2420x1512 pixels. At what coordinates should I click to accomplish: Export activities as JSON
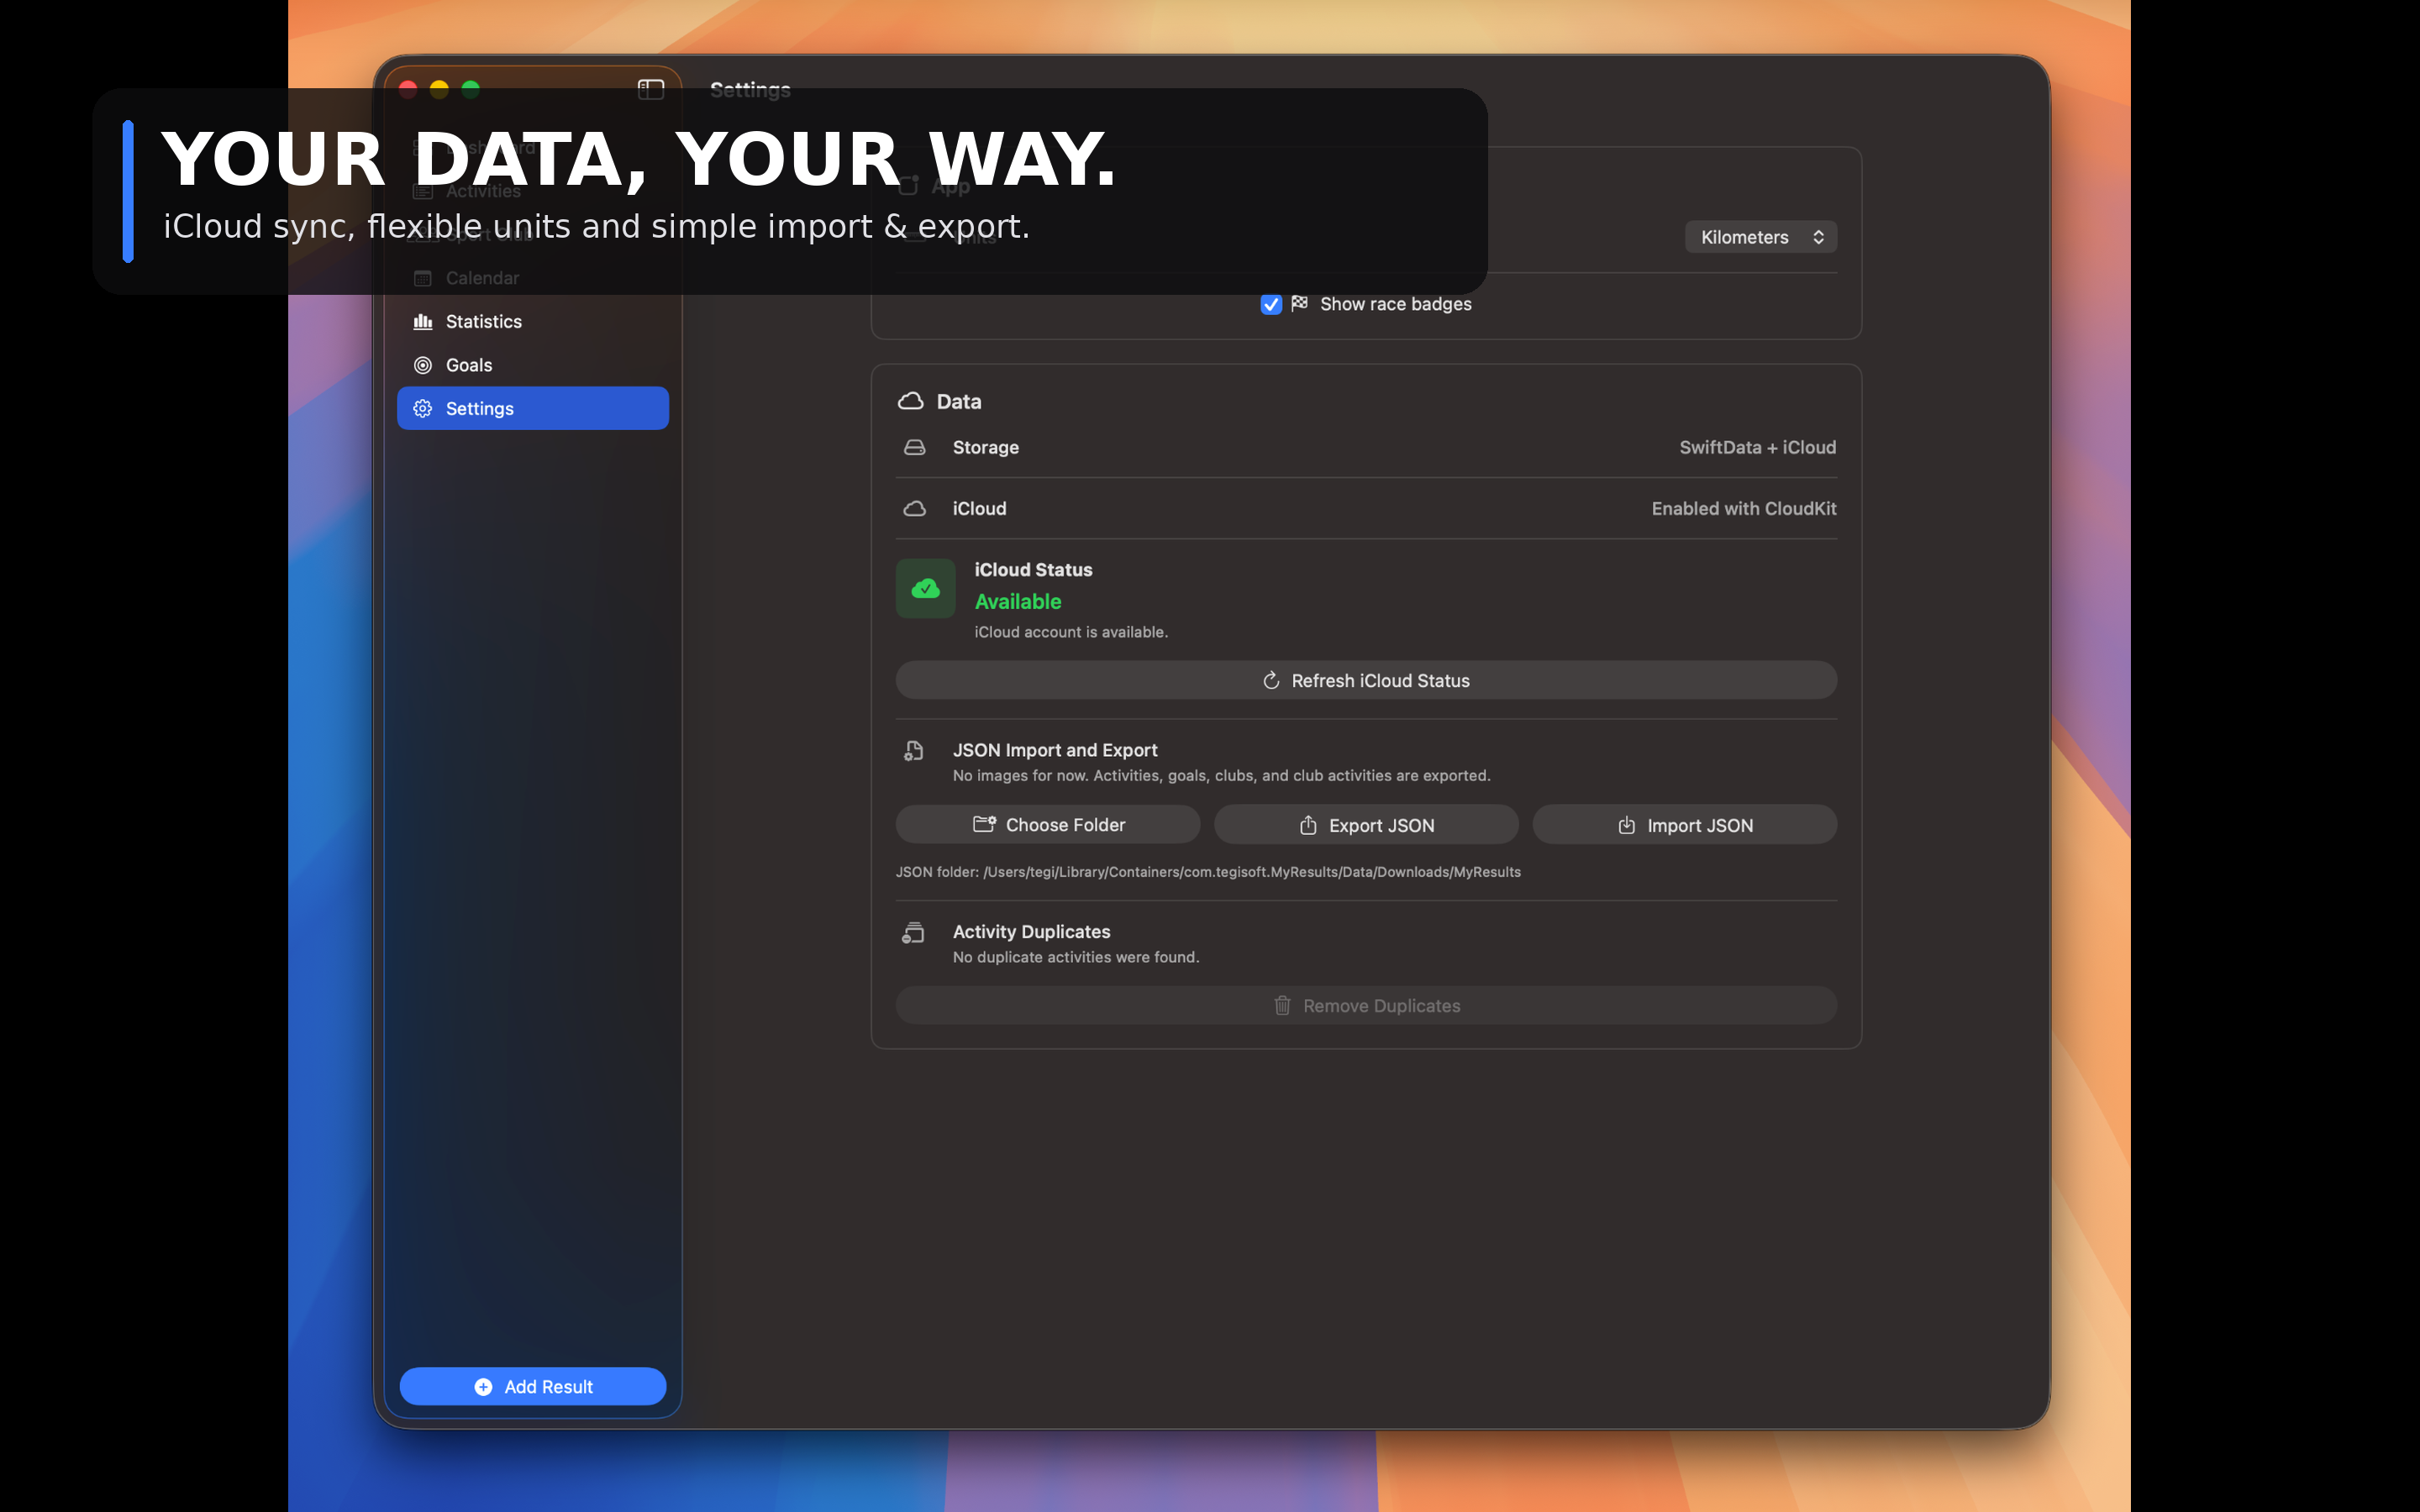point(1366,825)
